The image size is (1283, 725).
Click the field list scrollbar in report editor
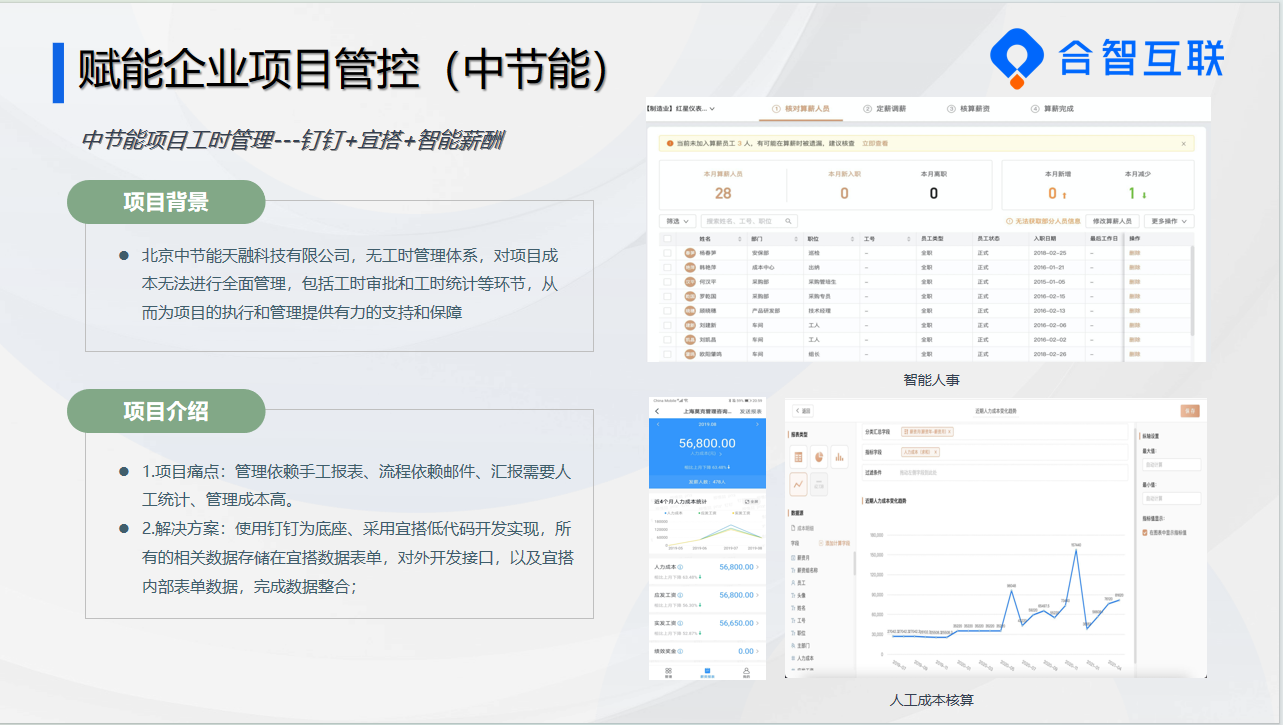854,563
